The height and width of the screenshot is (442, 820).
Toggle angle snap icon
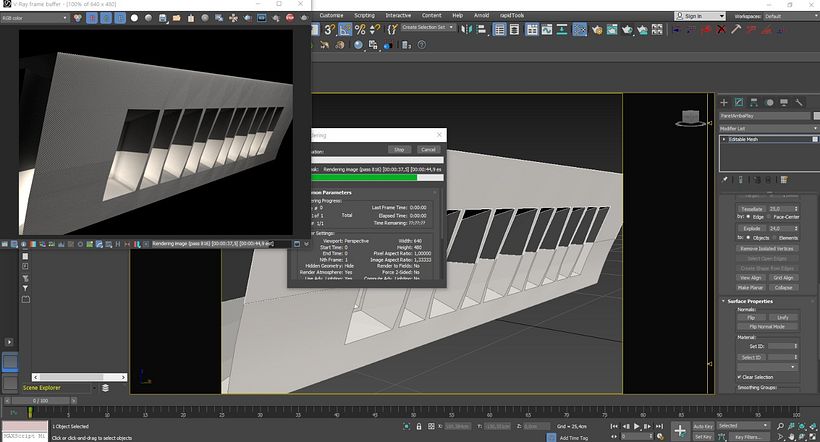pos(345,30)
